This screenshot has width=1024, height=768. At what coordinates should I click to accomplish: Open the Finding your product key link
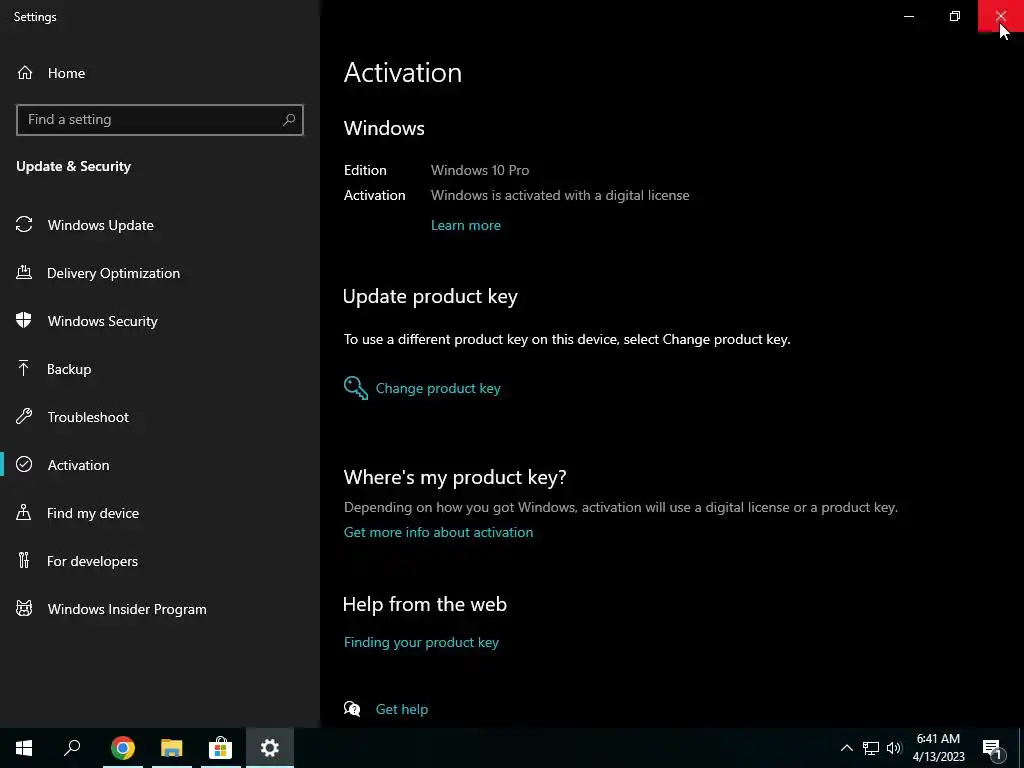(421, 642)
